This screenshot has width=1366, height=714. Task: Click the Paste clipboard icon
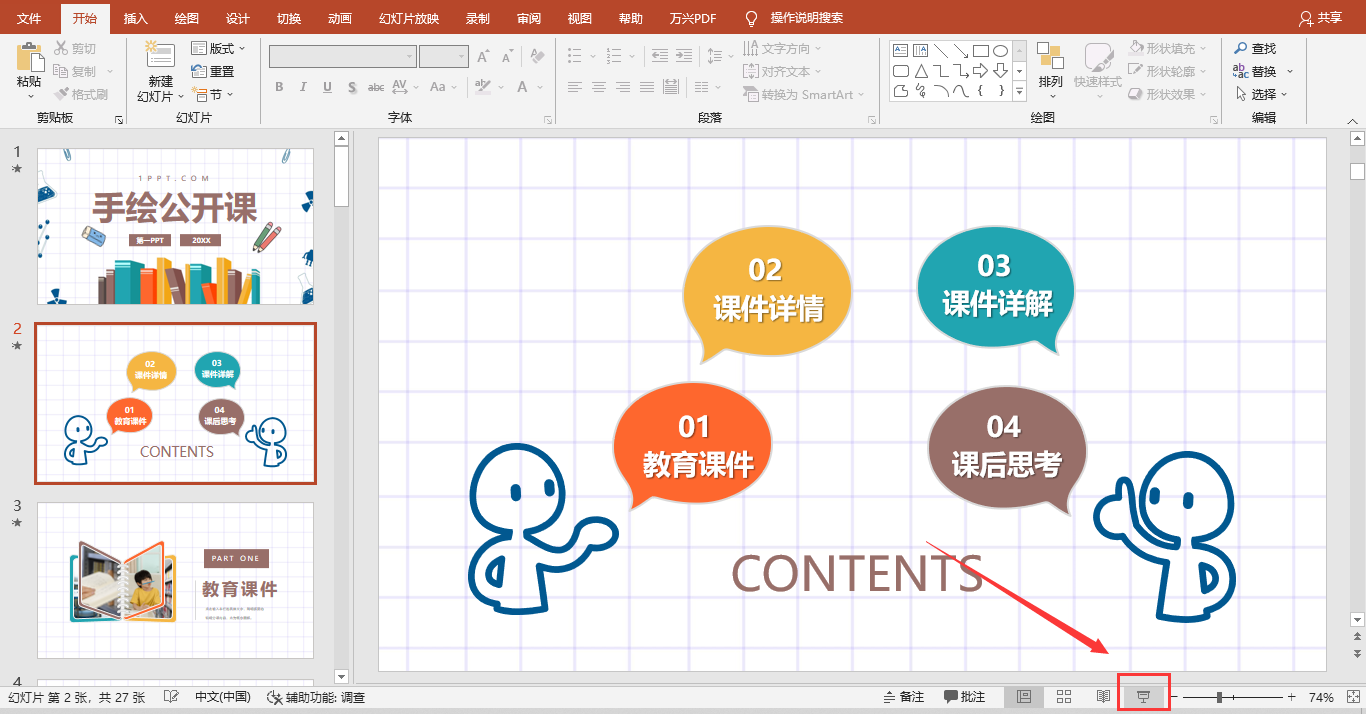(x=30, y=56)
